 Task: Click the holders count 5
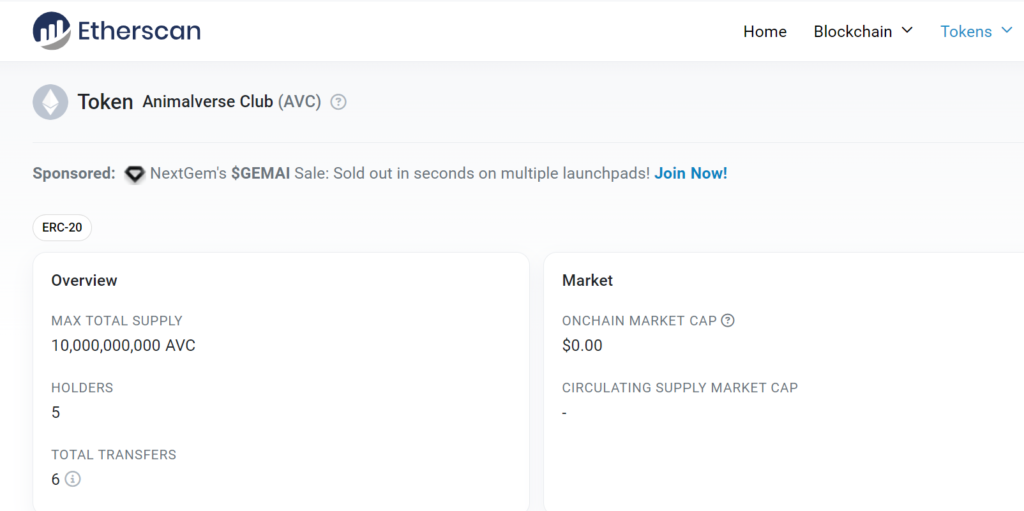56,412
